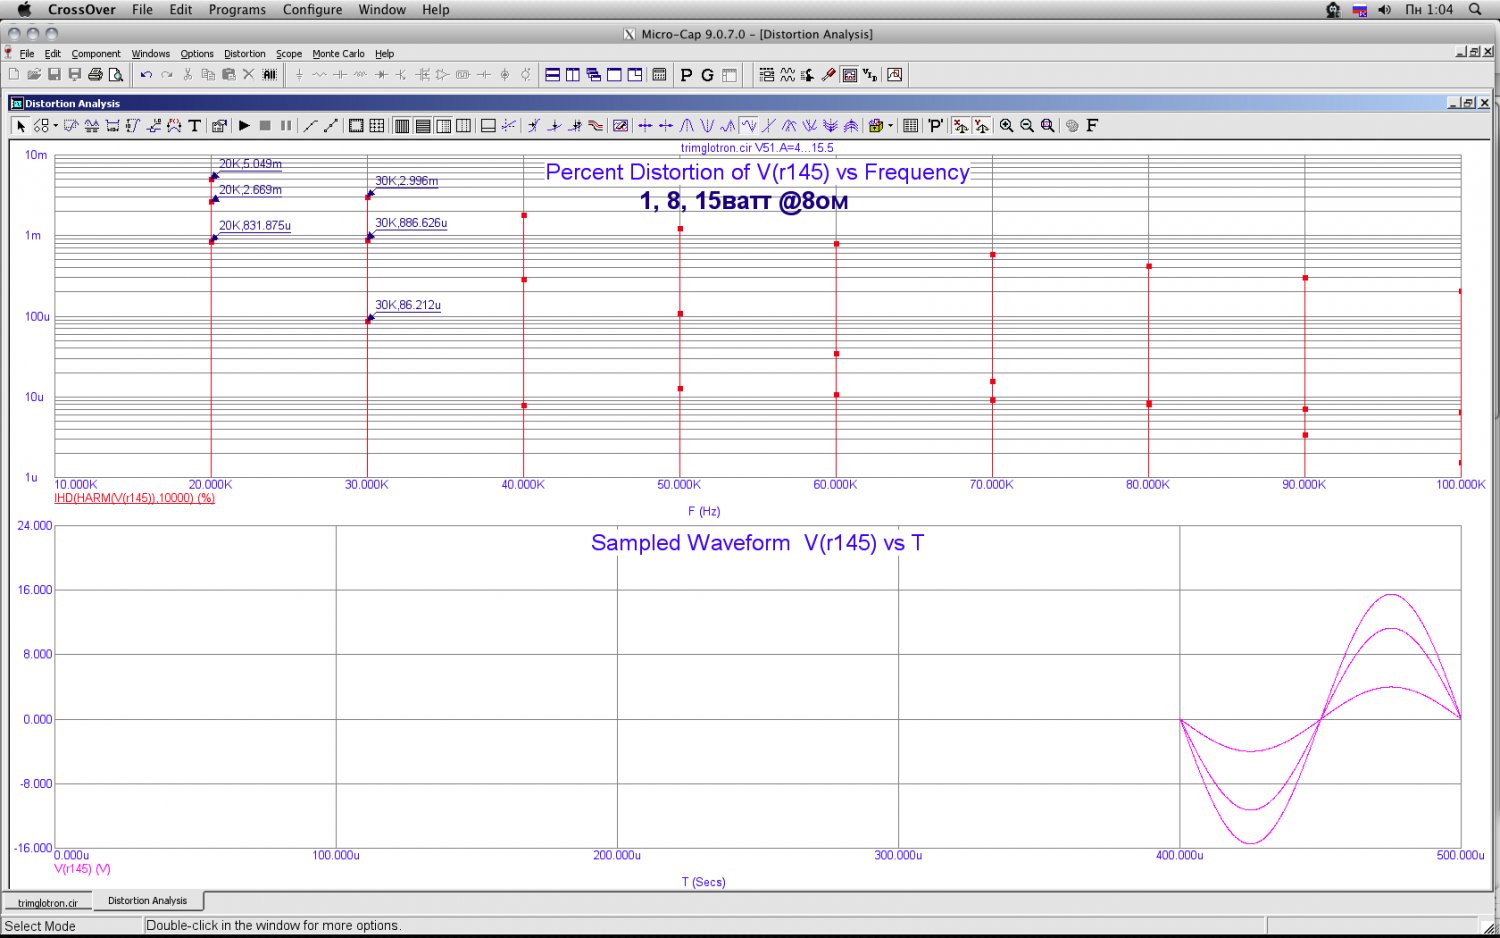Open the Distortion menu
The width and height of the screenshot is (1500, 938).
pyautogui.click(x=244, y=54)
